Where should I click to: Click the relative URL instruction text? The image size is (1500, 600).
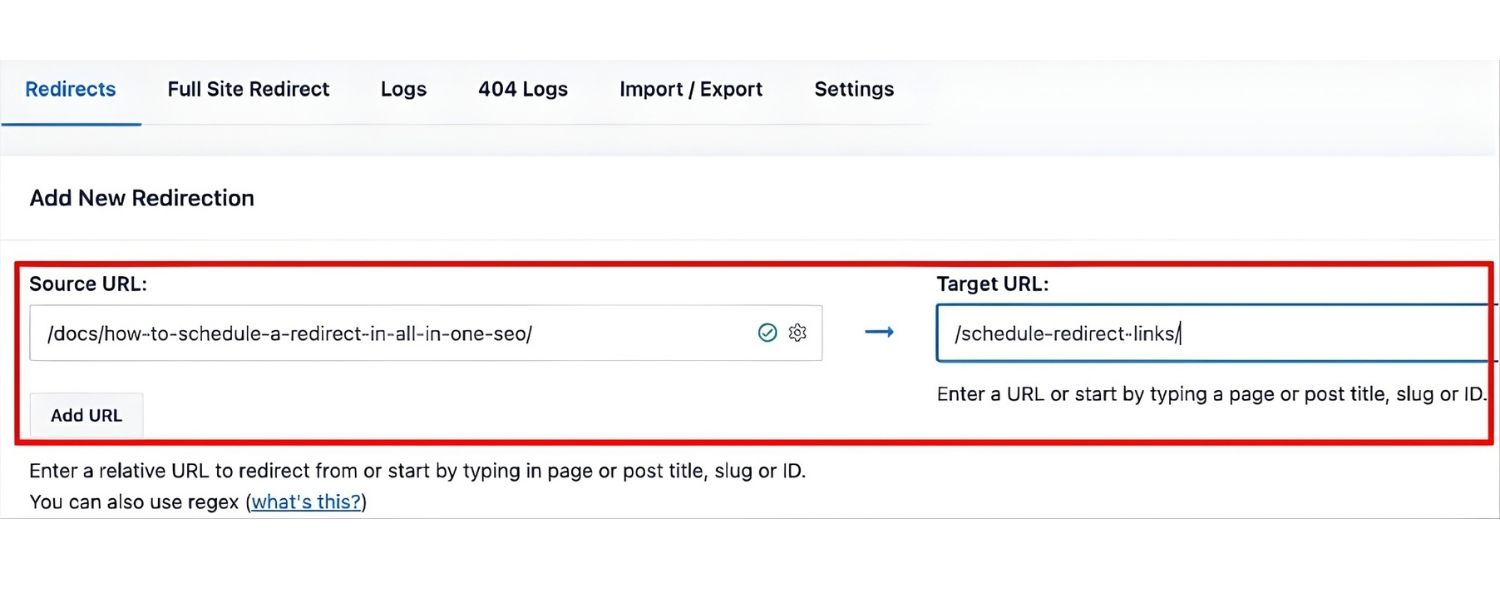(417, 470)
